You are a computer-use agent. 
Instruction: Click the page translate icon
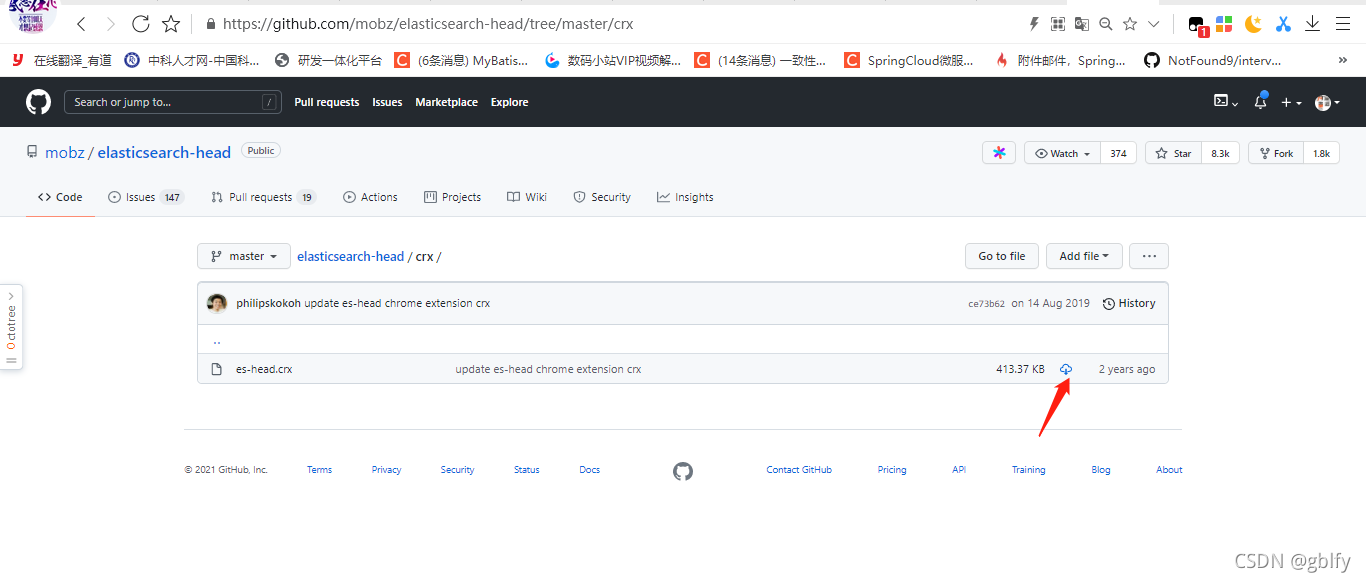pyautogui.click(x=1081, y=23)
